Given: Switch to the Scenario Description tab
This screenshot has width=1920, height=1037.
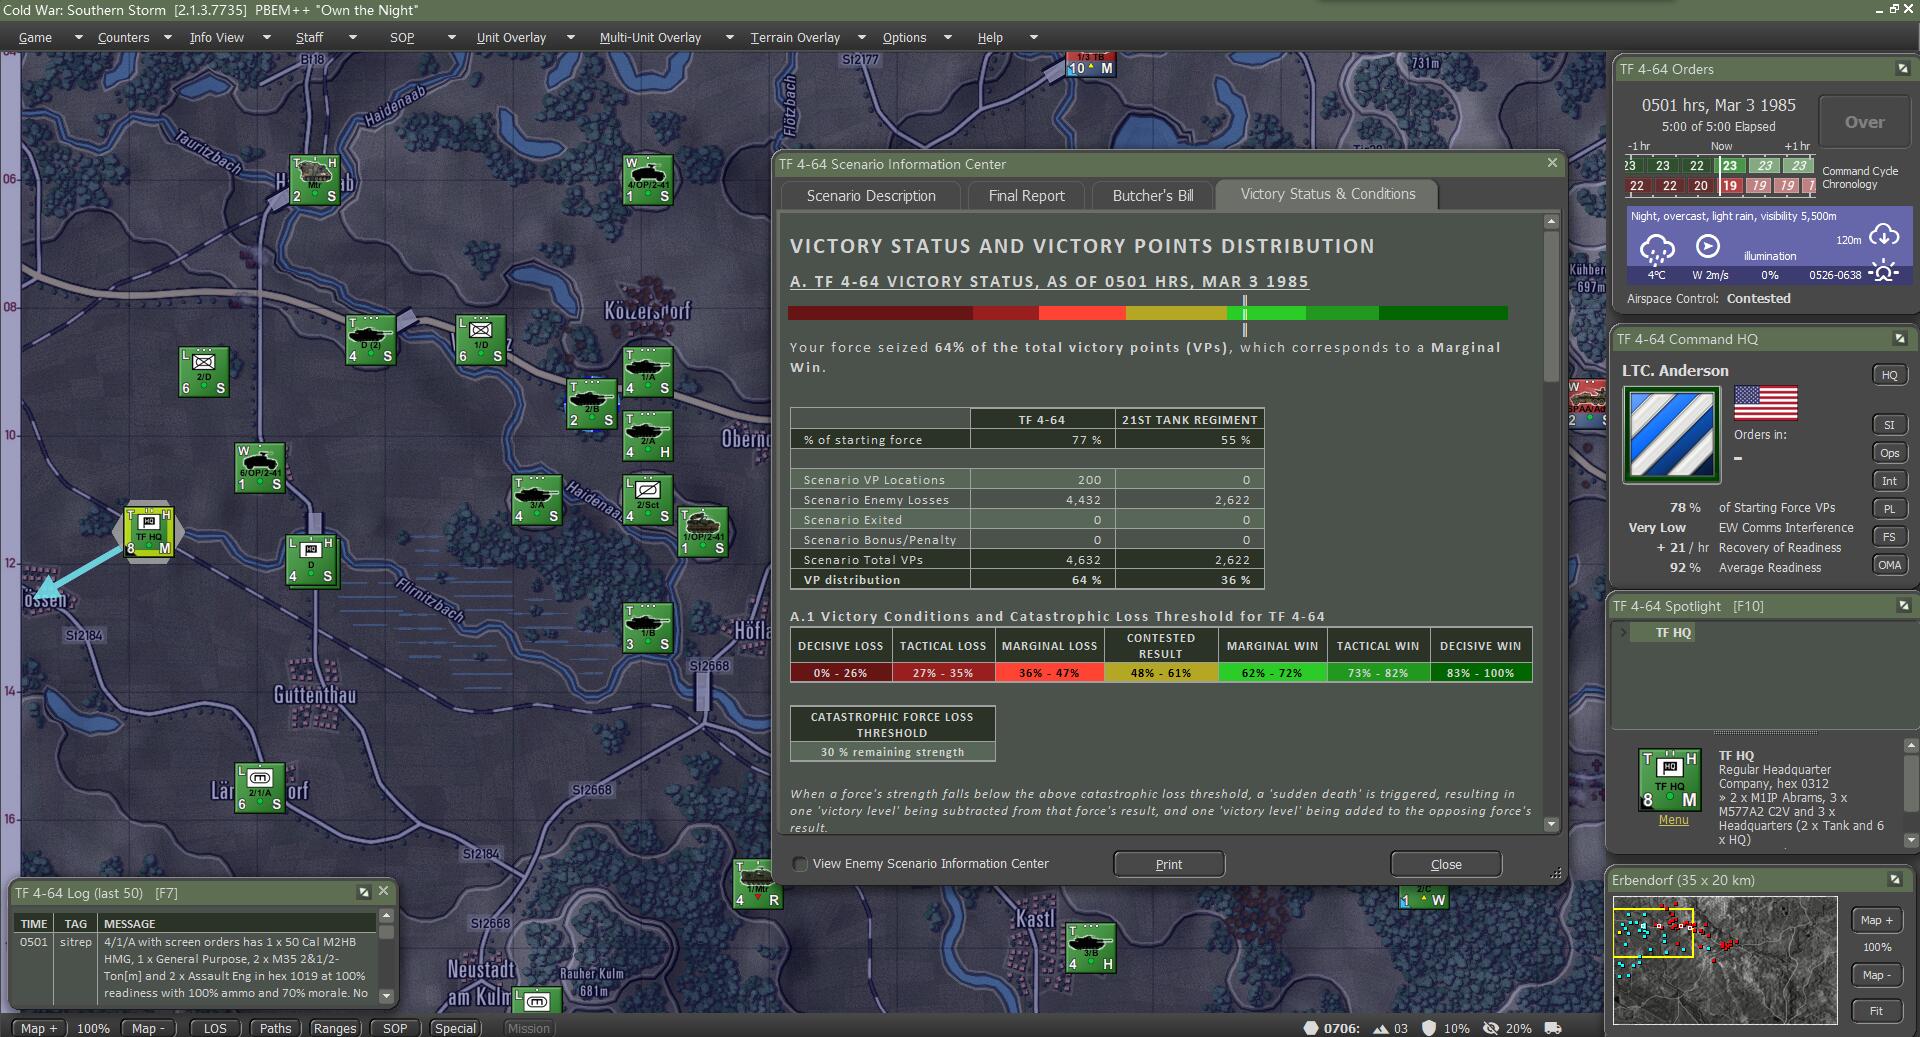Looking at the screenshot, I should pos(871,196).
